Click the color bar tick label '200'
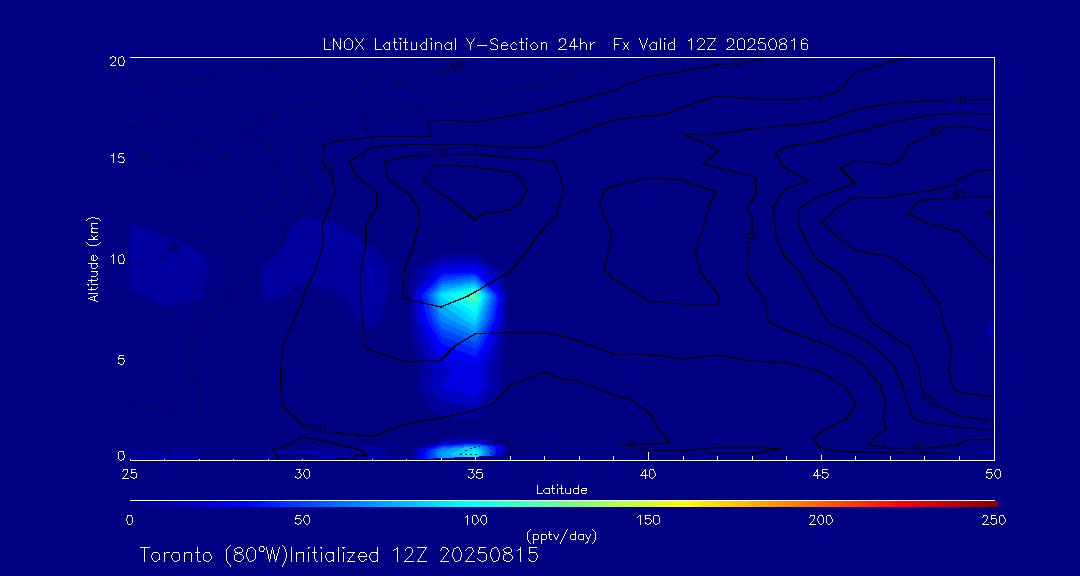Viewport: 1080px width, 576px height. pyautogui.click(x=821, y=520)
